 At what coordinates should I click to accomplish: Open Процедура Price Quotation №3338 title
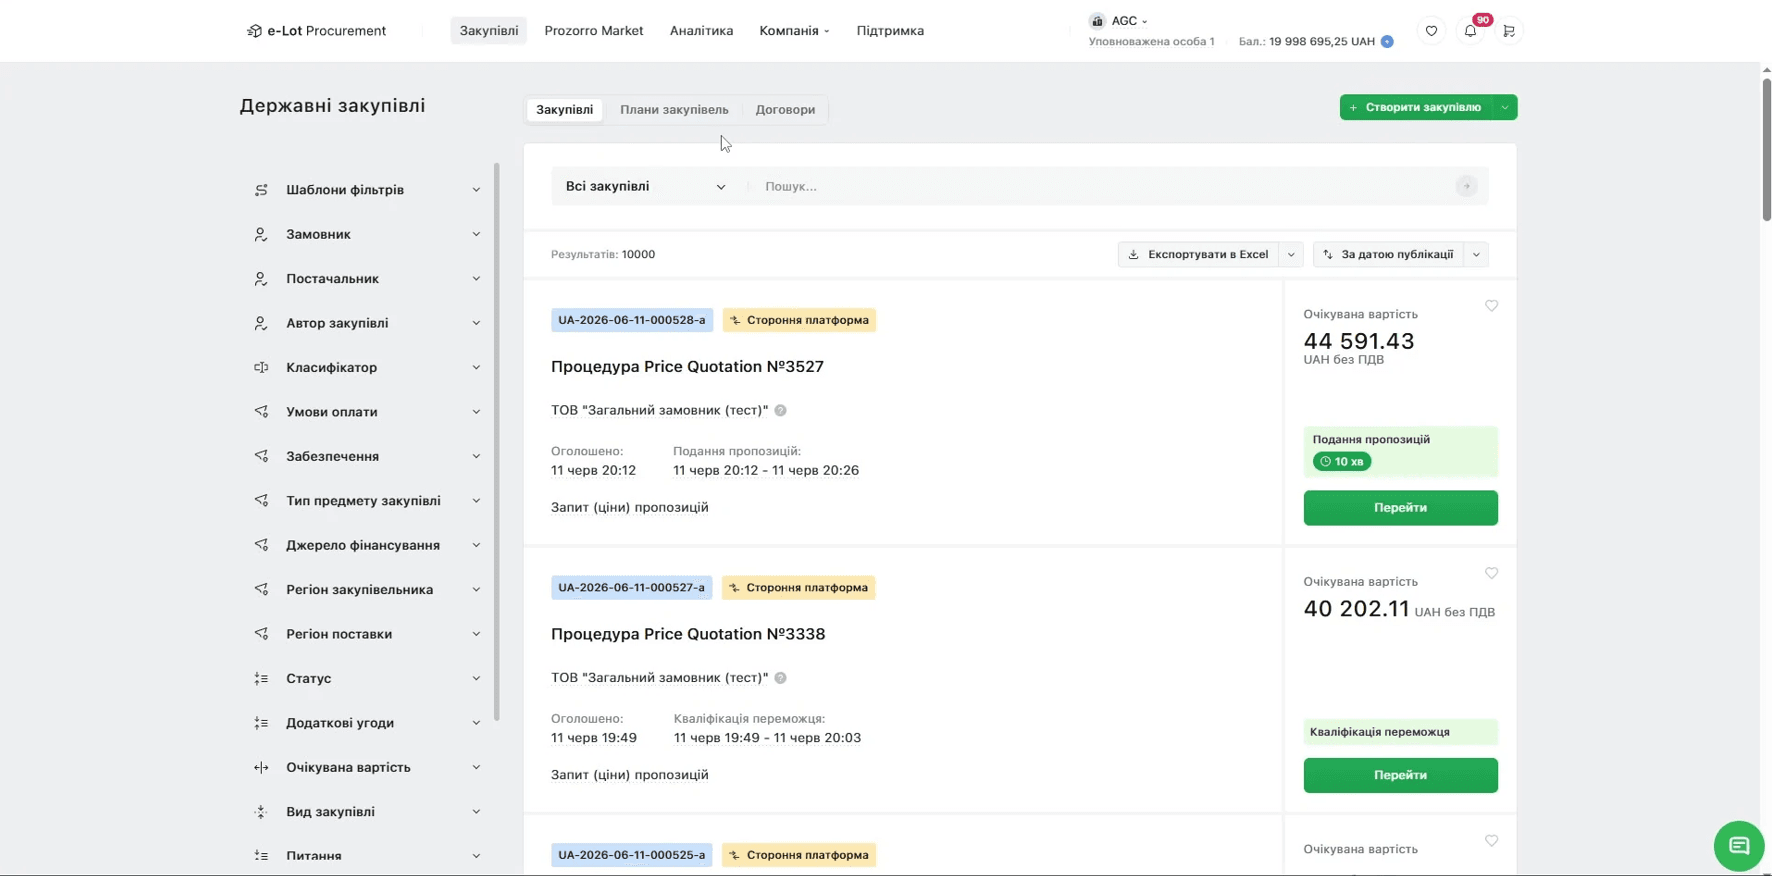click(688, 635)
